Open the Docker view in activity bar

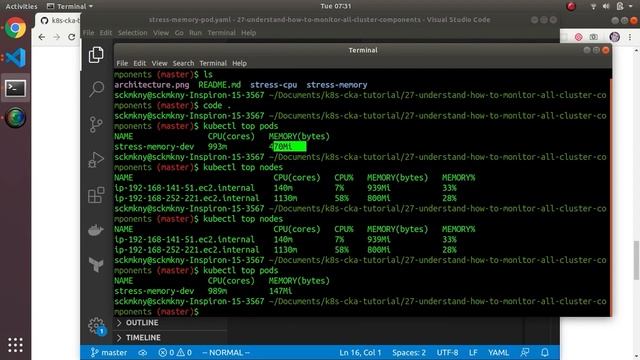pyautogui.click(x=96, y=231)
